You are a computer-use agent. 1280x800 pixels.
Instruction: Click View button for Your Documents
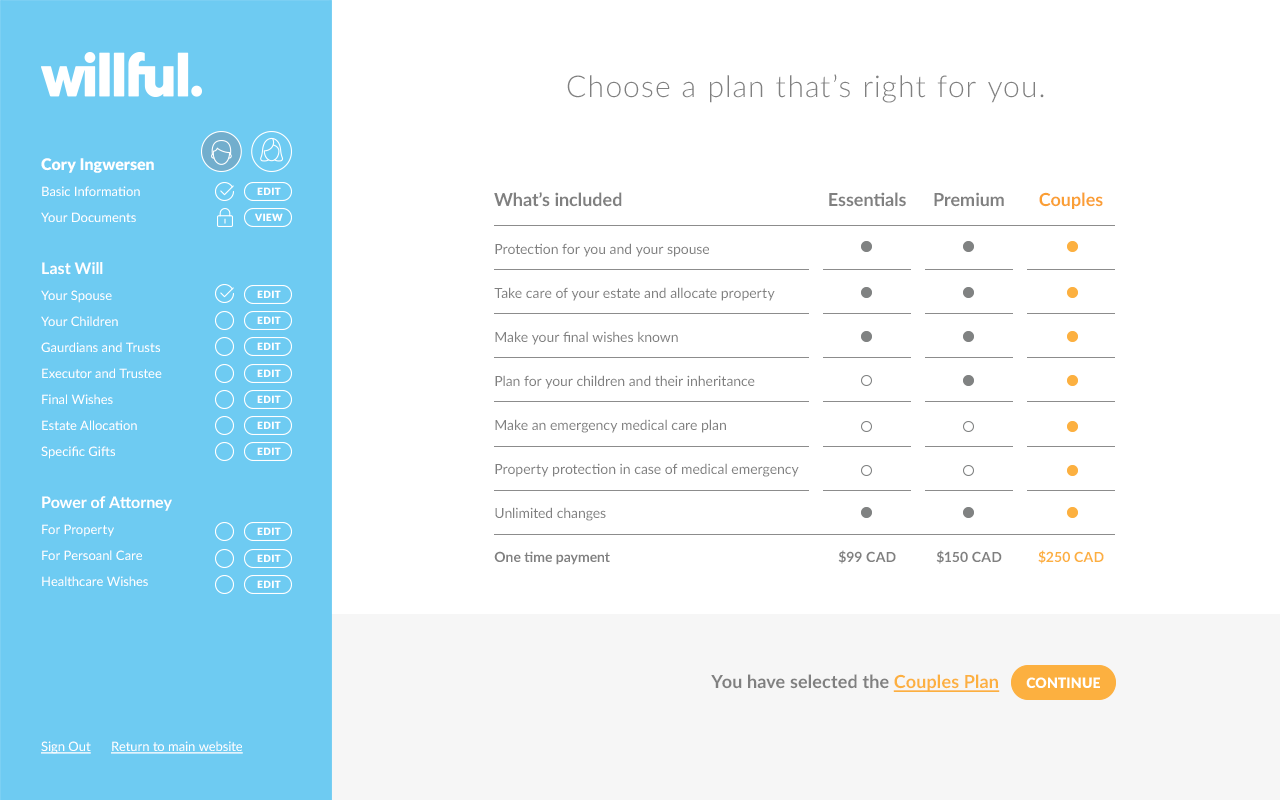tap(268, 218)
